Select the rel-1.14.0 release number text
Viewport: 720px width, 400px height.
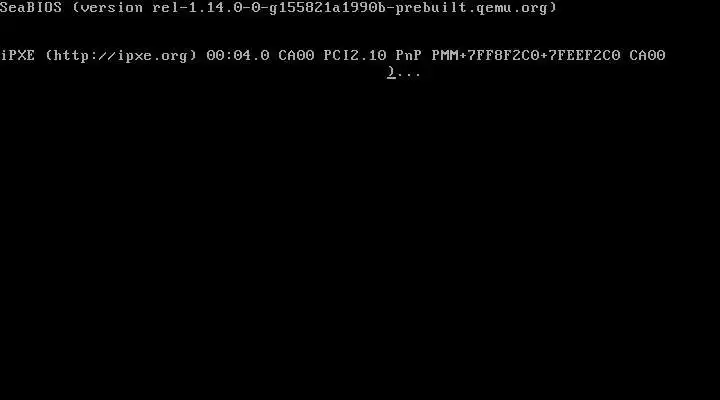[197, 7]
